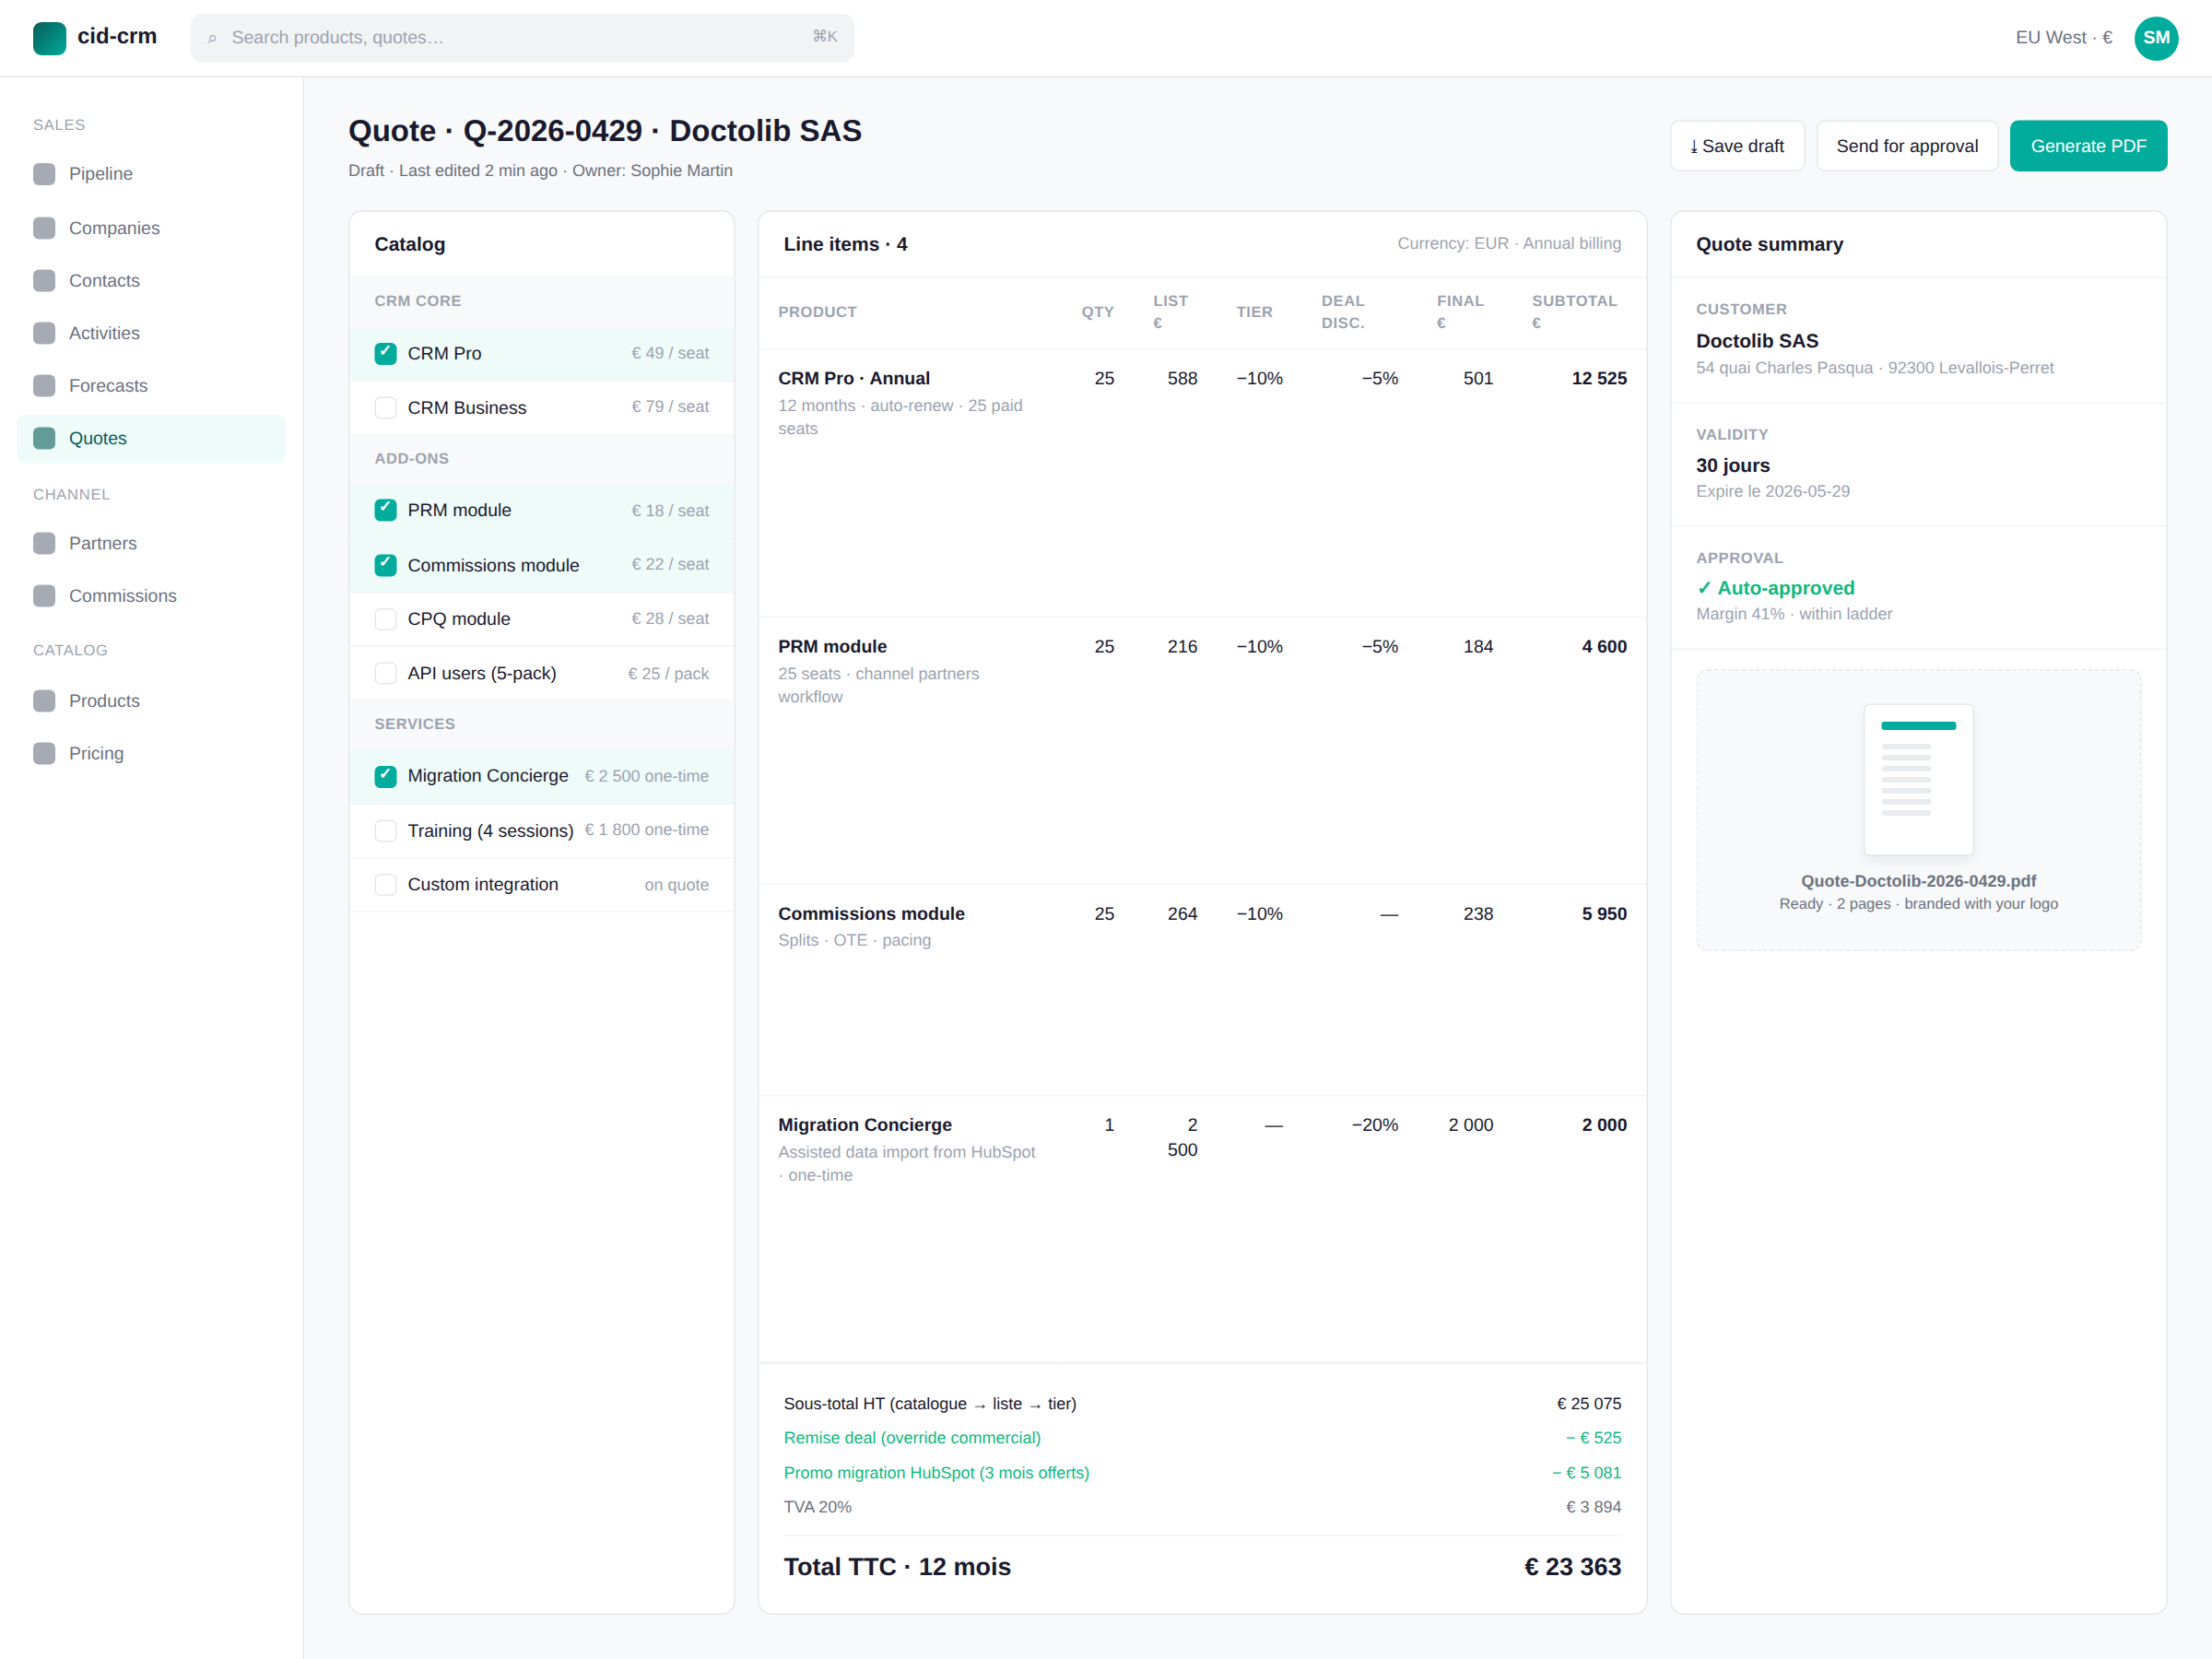Image resolution: width=2212 pixels, height=1659 pixels.
Task: Click the 588 list price of CRM Pro
Action: [x=1182, y=378]
